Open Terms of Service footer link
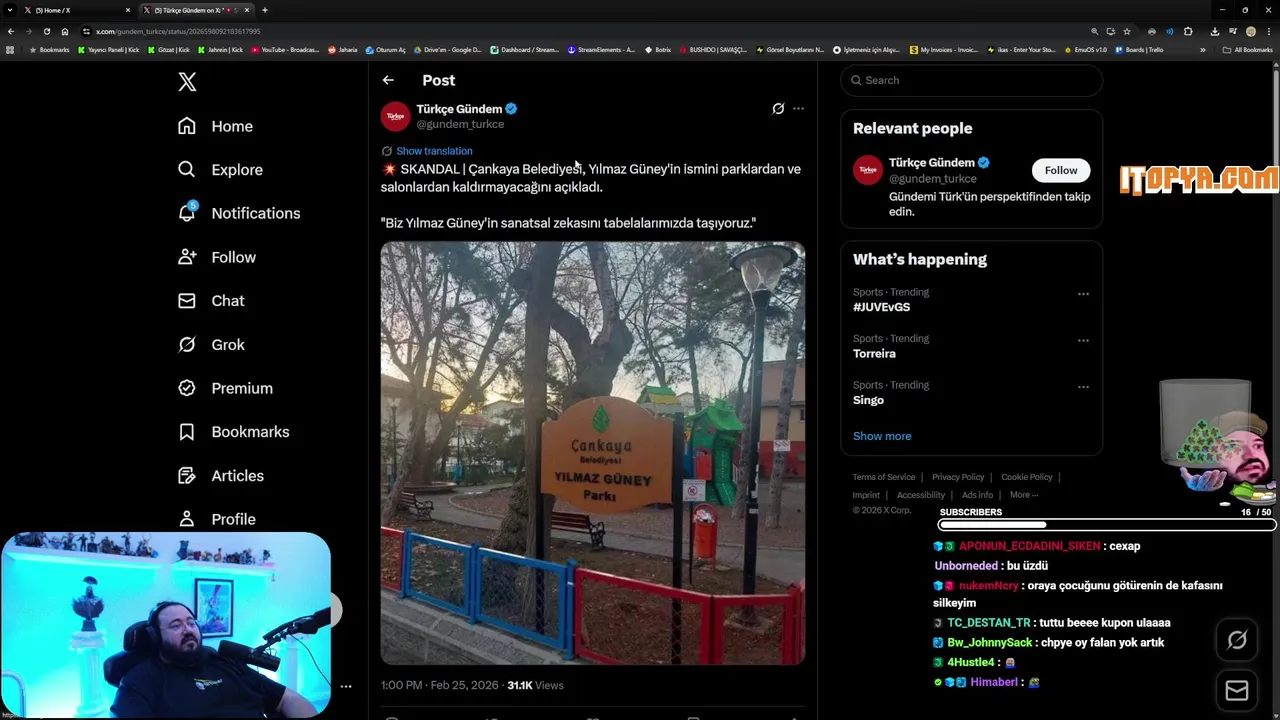This screenshot has height=720, width=1280. [884, 477]
